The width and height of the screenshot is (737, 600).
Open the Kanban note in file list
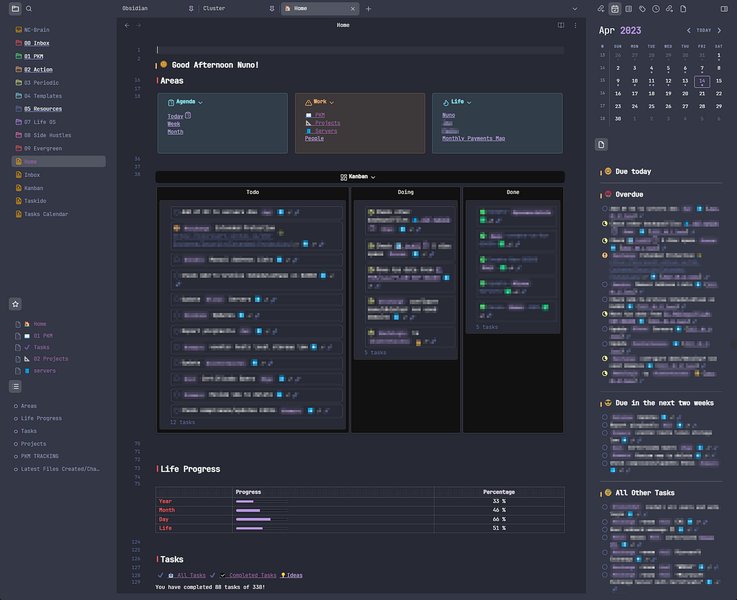pos(33,188)
